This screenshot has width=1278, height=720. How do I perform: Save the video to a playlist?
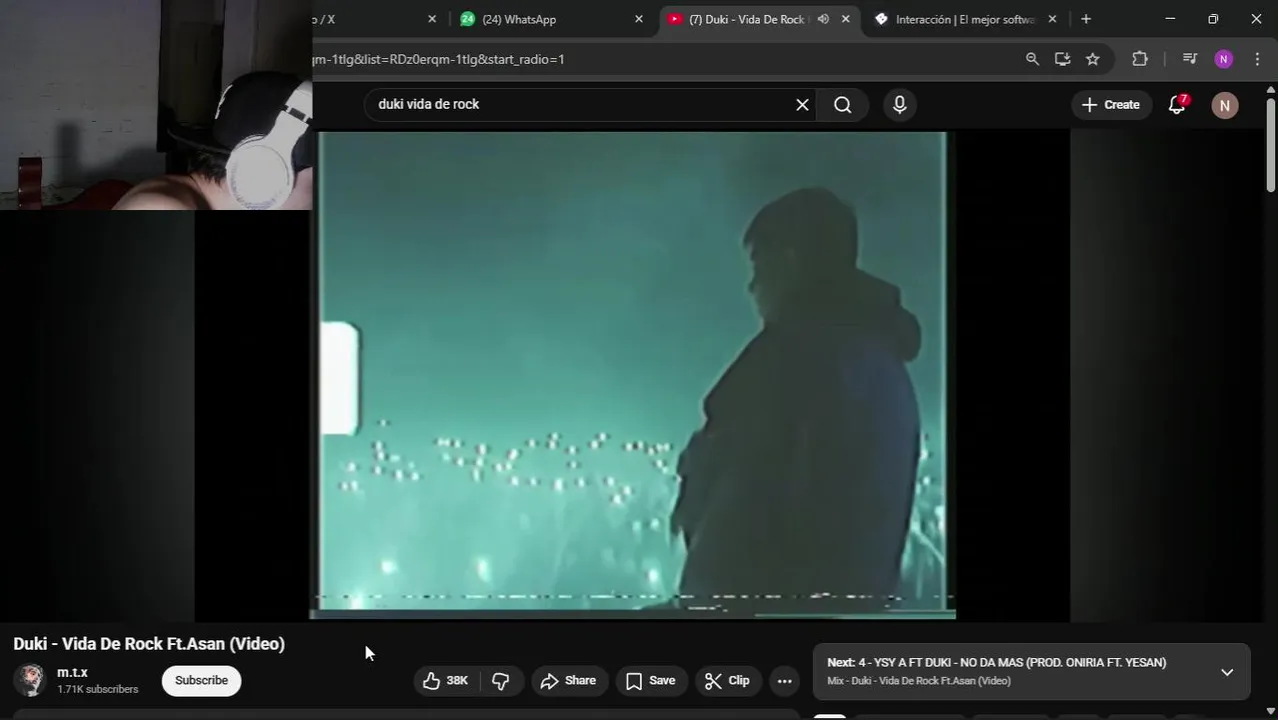(651, 681)
